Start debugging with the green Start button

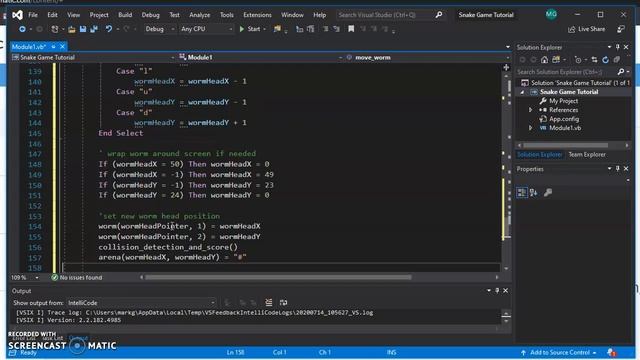(250, 29)
